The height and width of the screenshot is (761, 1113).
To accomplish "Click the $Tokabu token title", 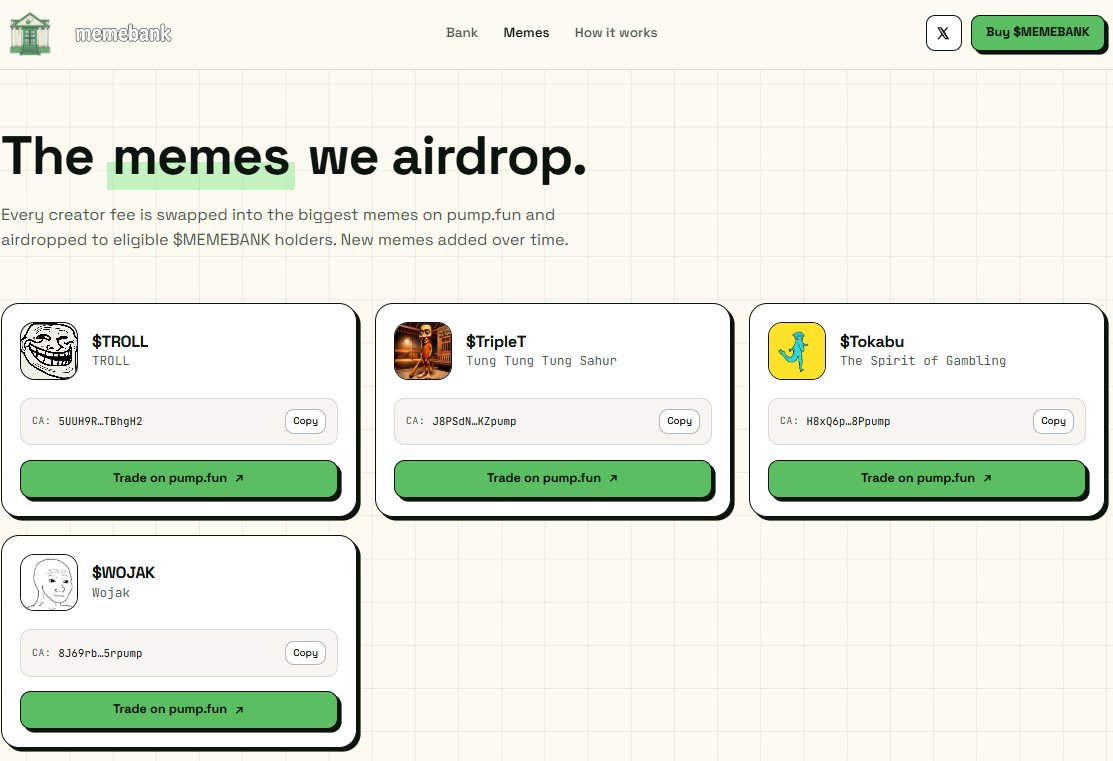I will [872, 341].
